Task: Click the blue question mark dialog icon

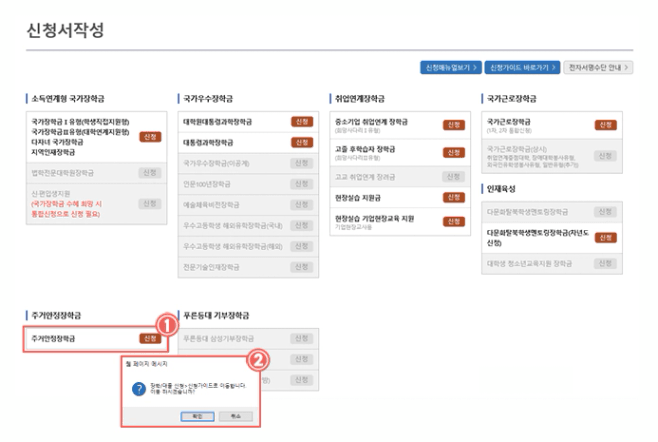Action: 139,389
